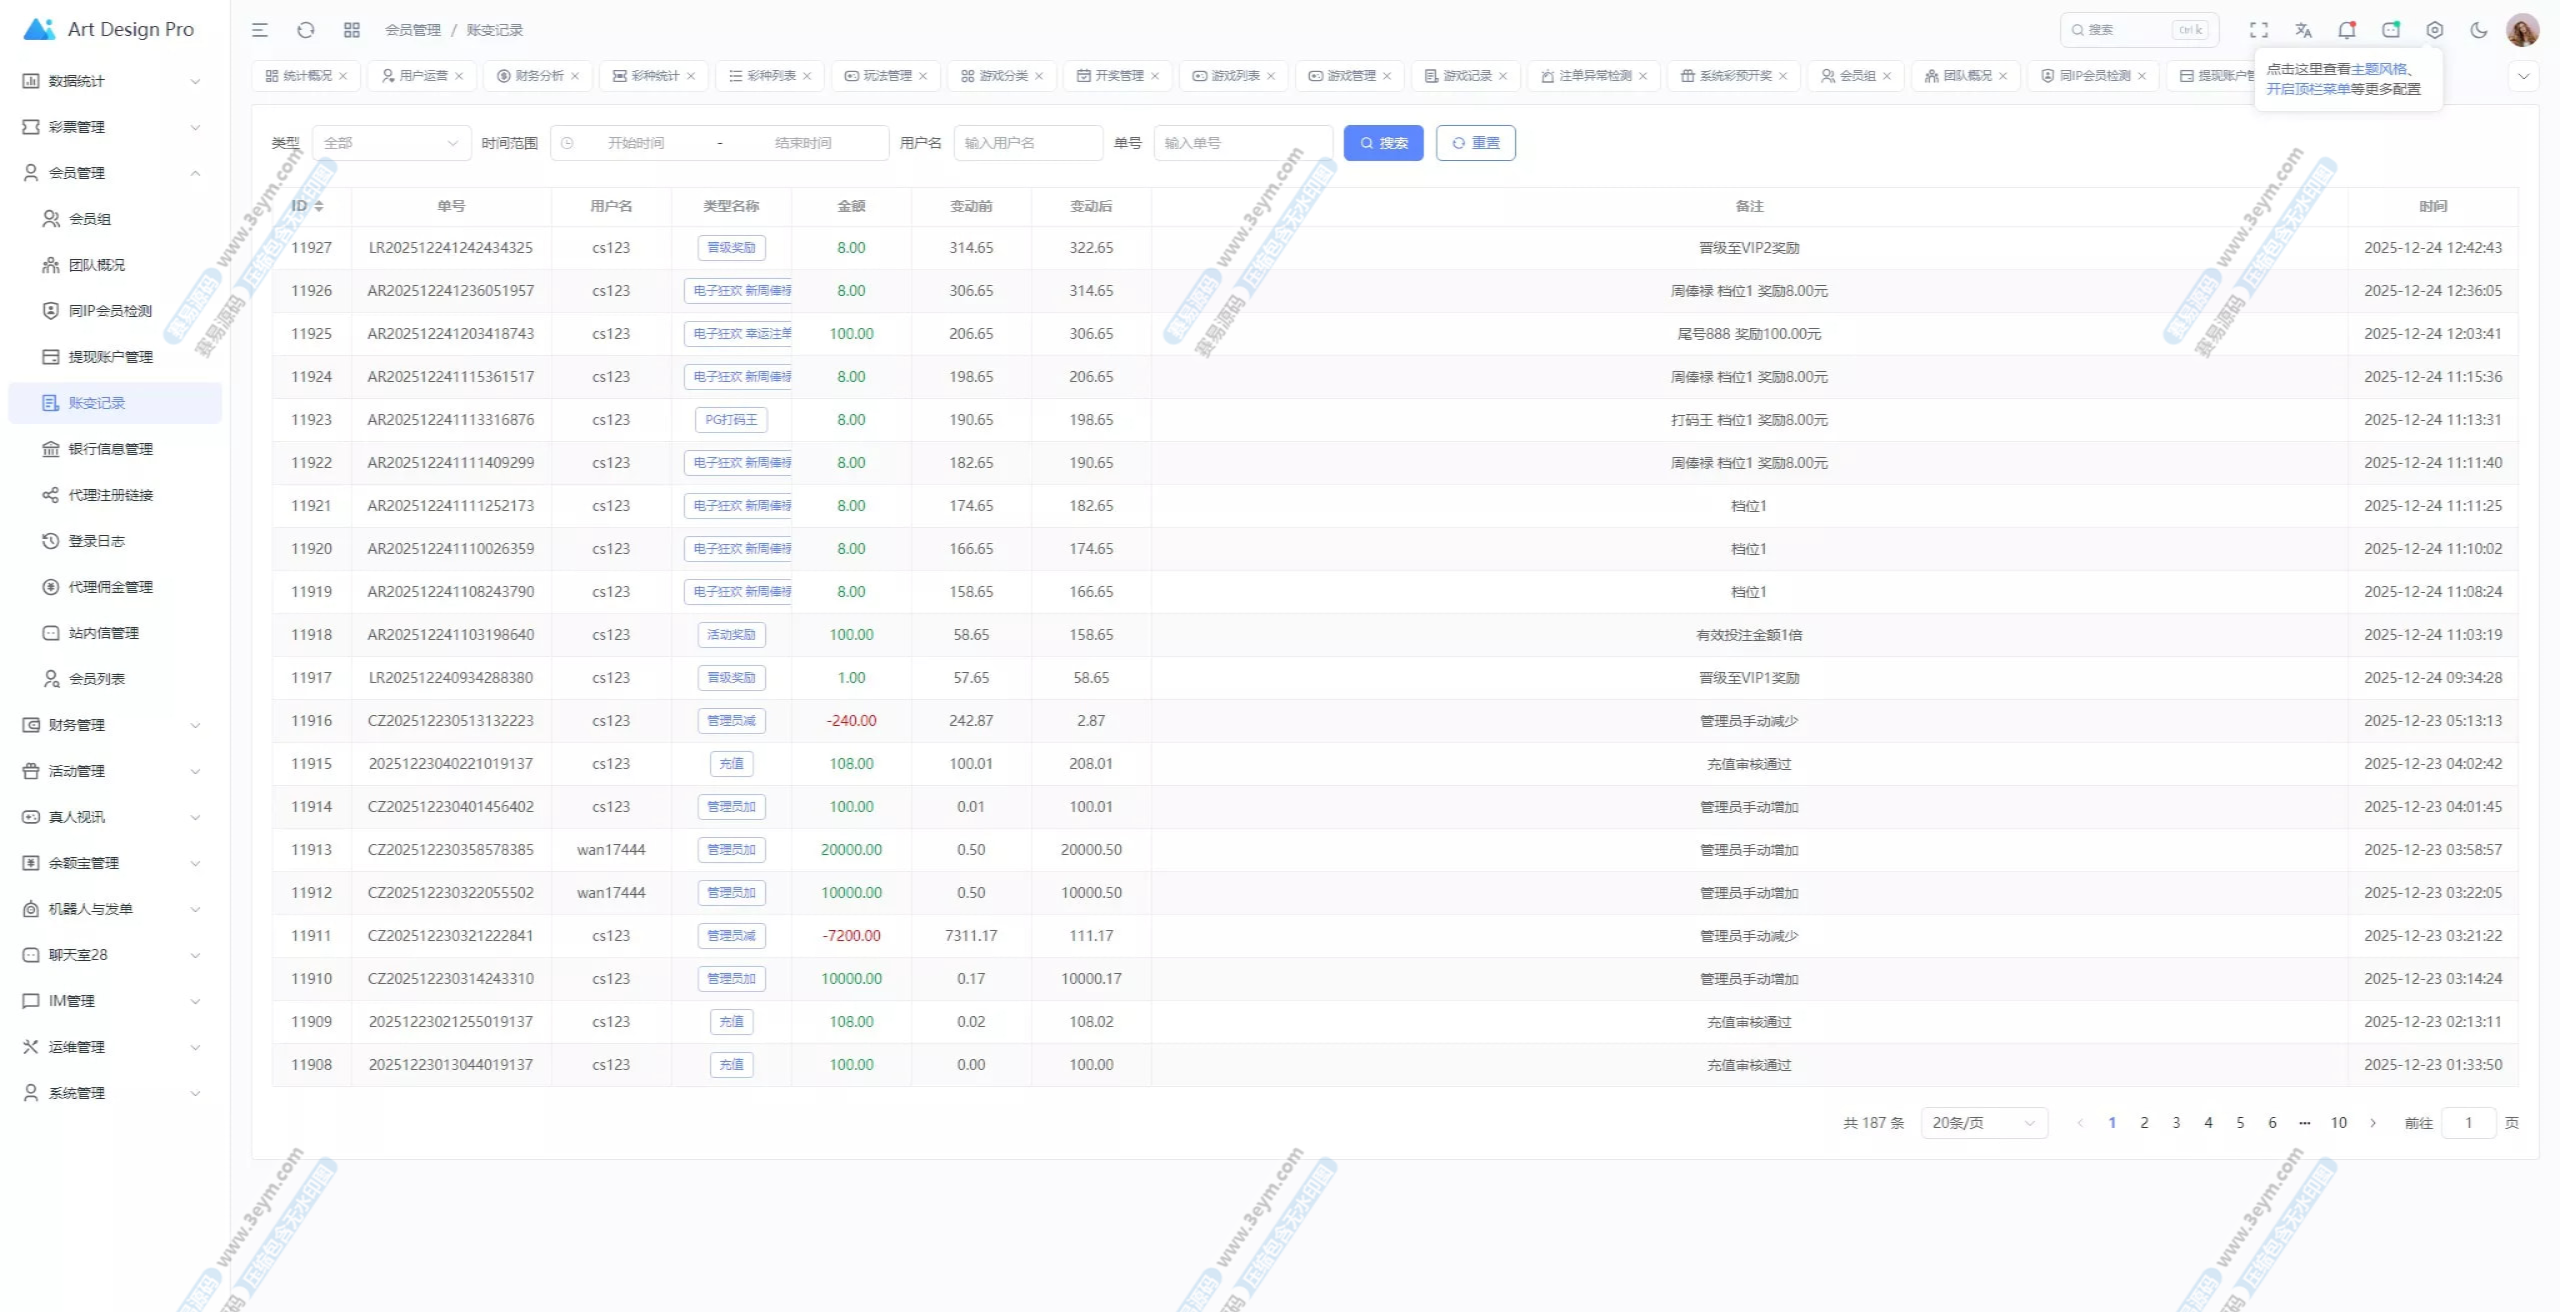Enter fullscreen mode via top-bar icon
2560x1312 pixels.
pyautogui.click(x=2259, y=30)
